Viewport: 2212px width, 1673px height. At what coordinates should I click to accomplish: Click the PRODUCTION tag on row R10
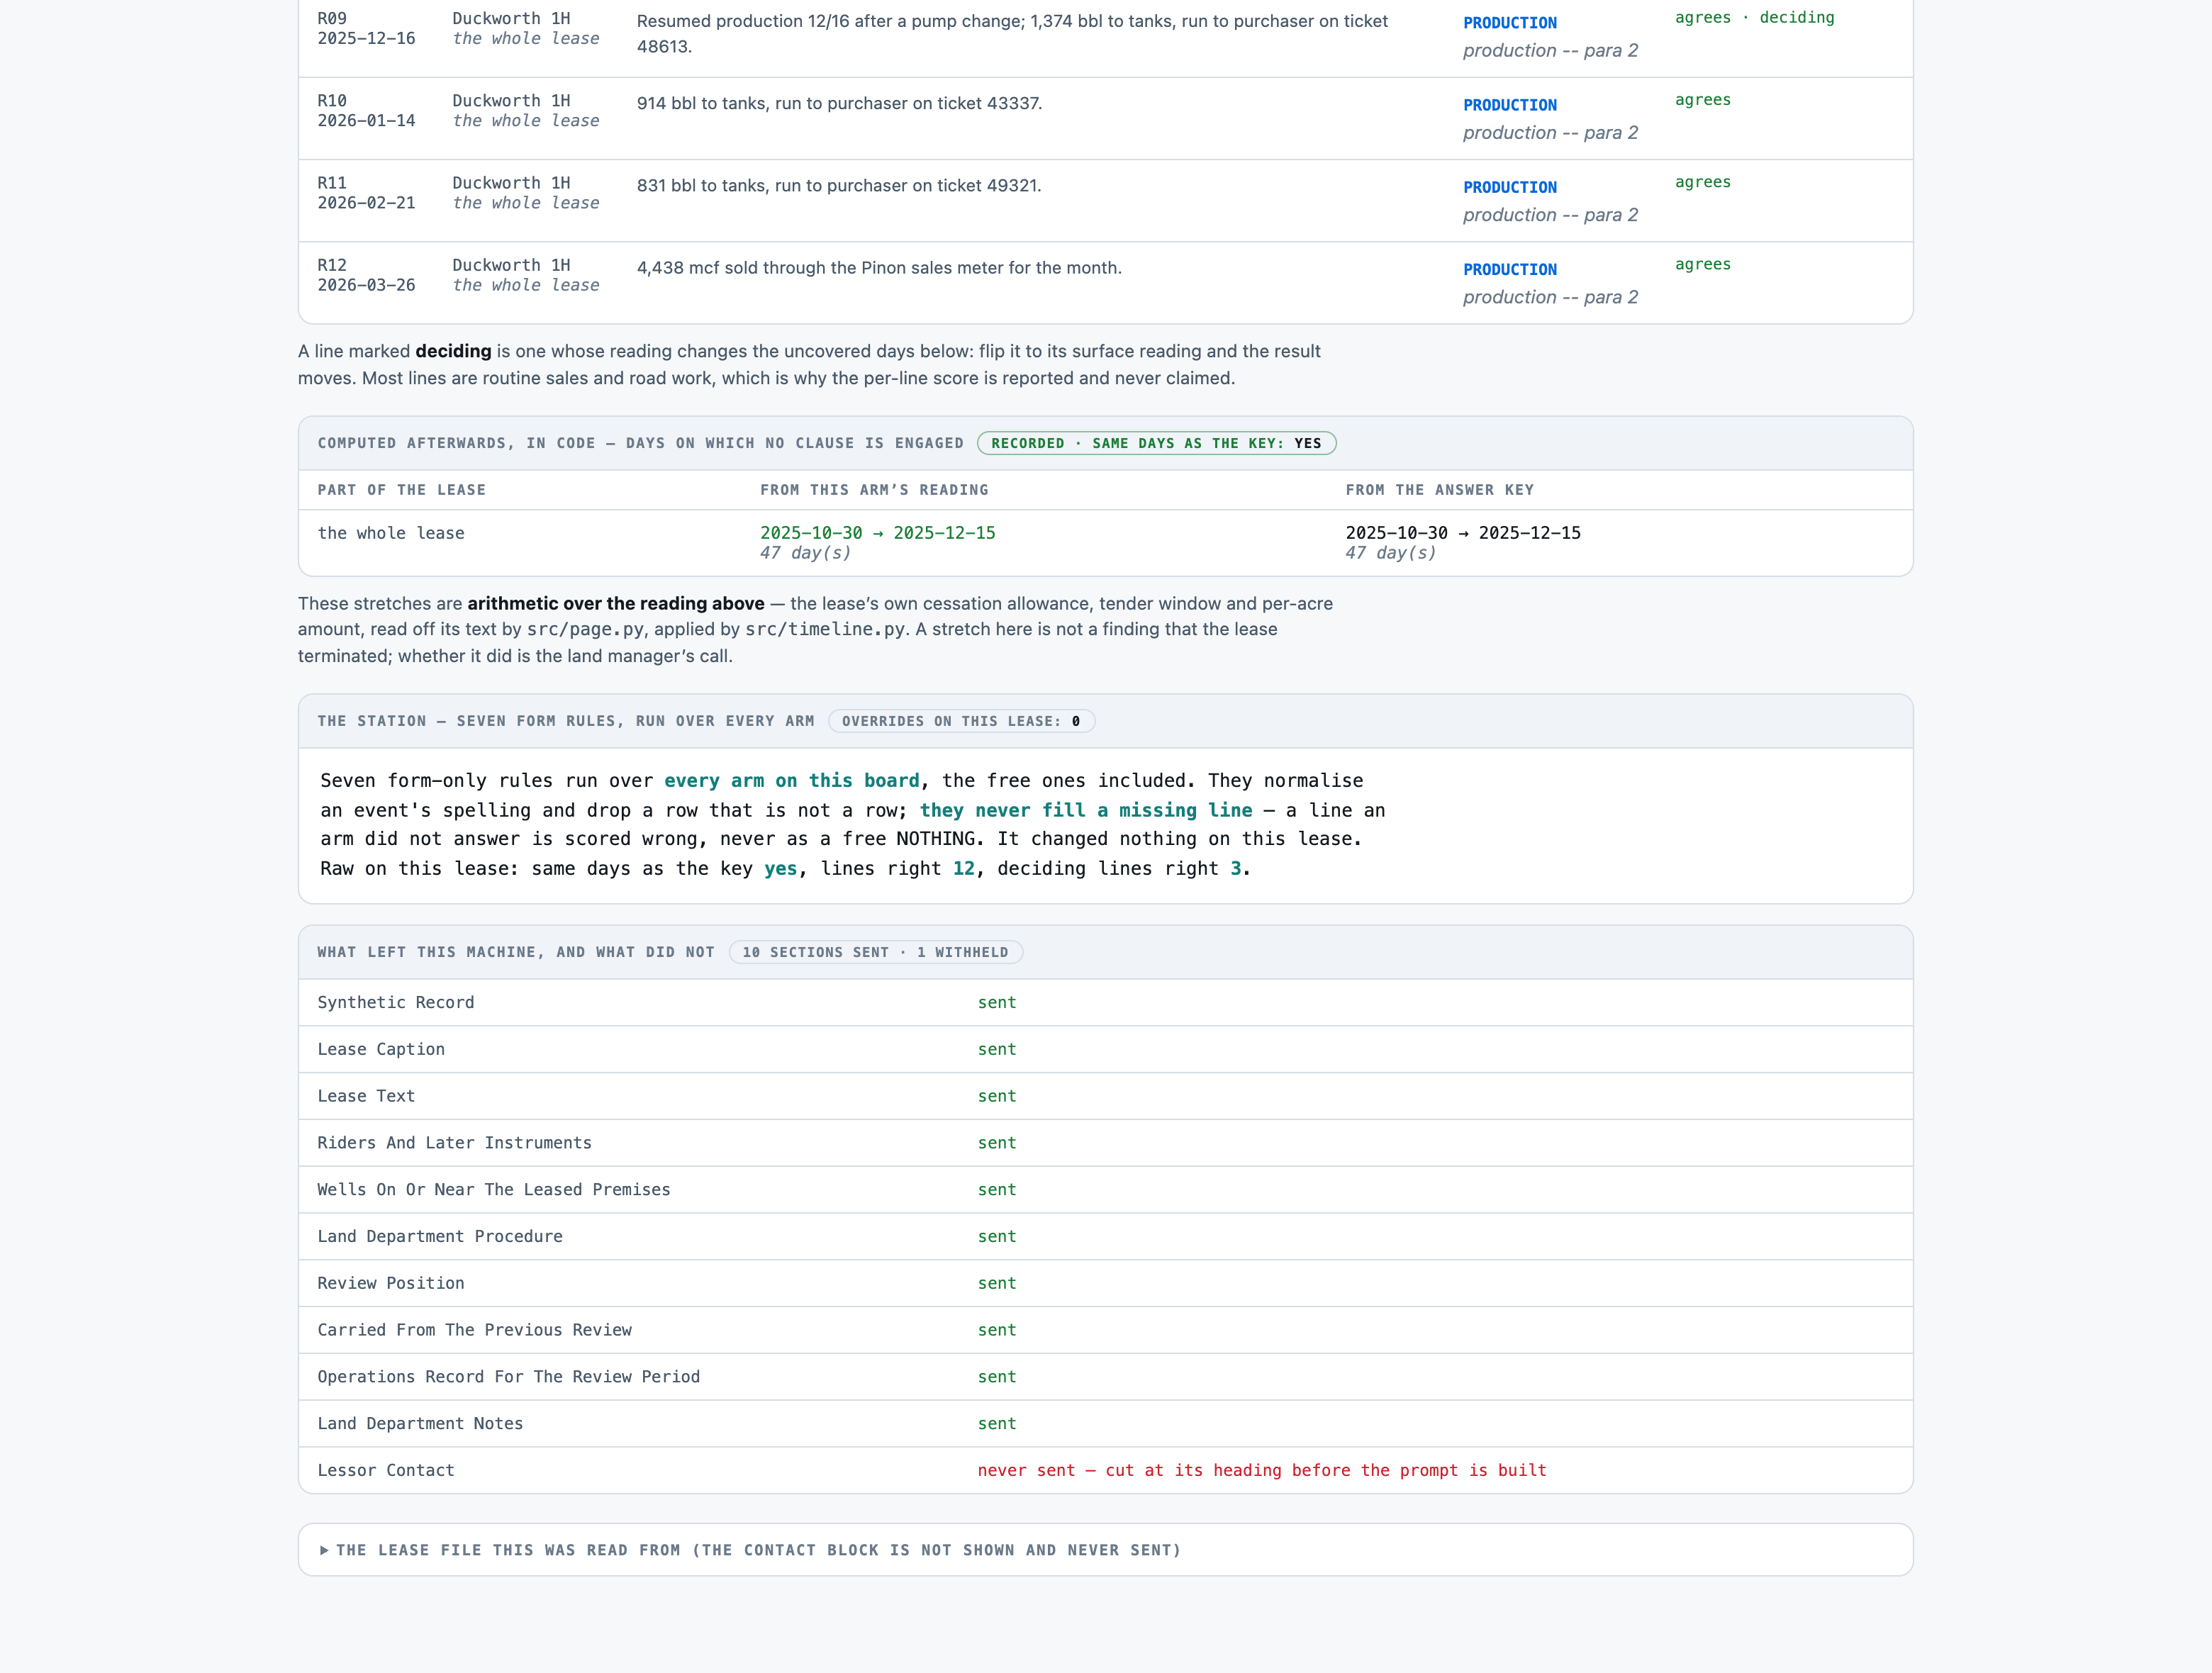1510,105
